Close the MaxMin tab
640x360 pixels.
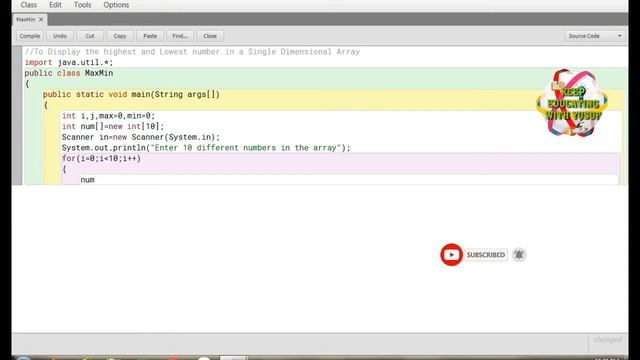click(x=41, y=19)
